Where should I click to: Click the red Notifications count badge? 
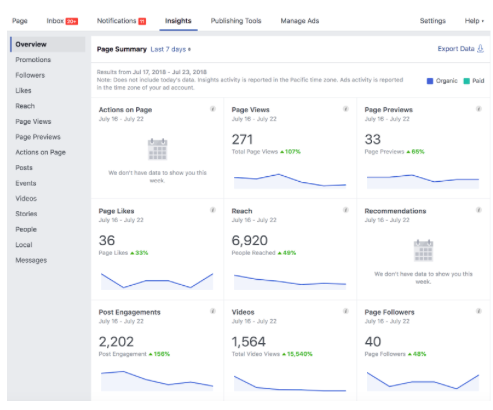[x=142, y=21]
